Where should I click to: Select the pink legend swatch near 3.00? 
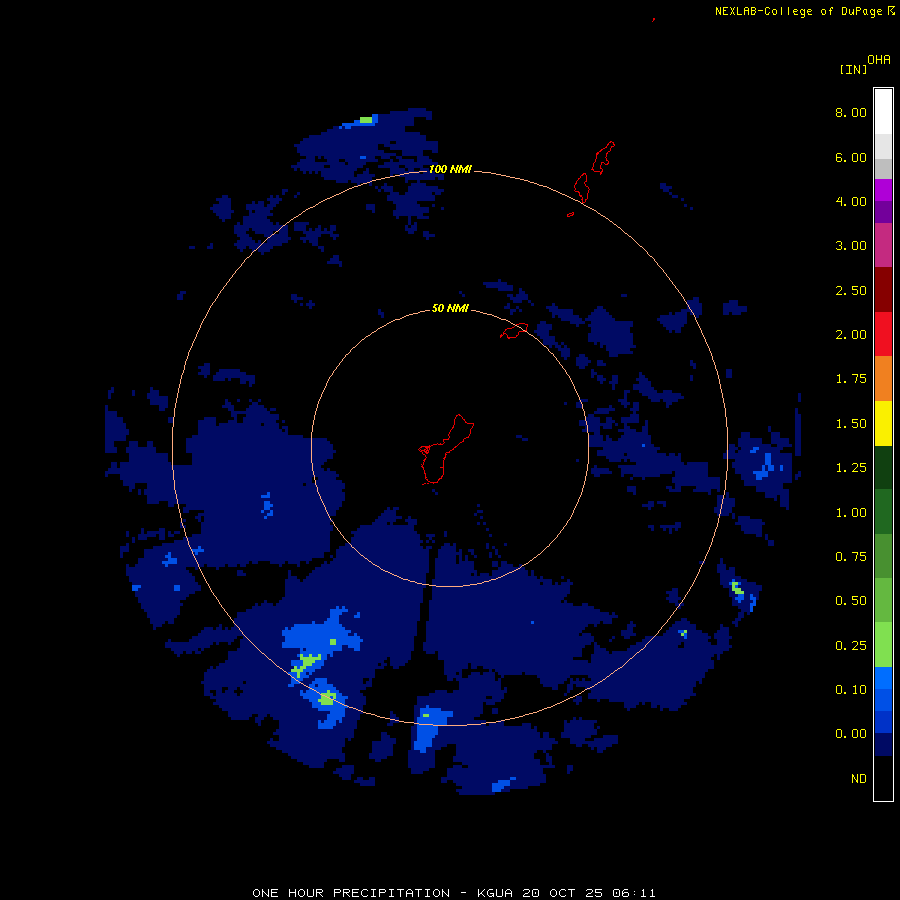pos(883,245)
